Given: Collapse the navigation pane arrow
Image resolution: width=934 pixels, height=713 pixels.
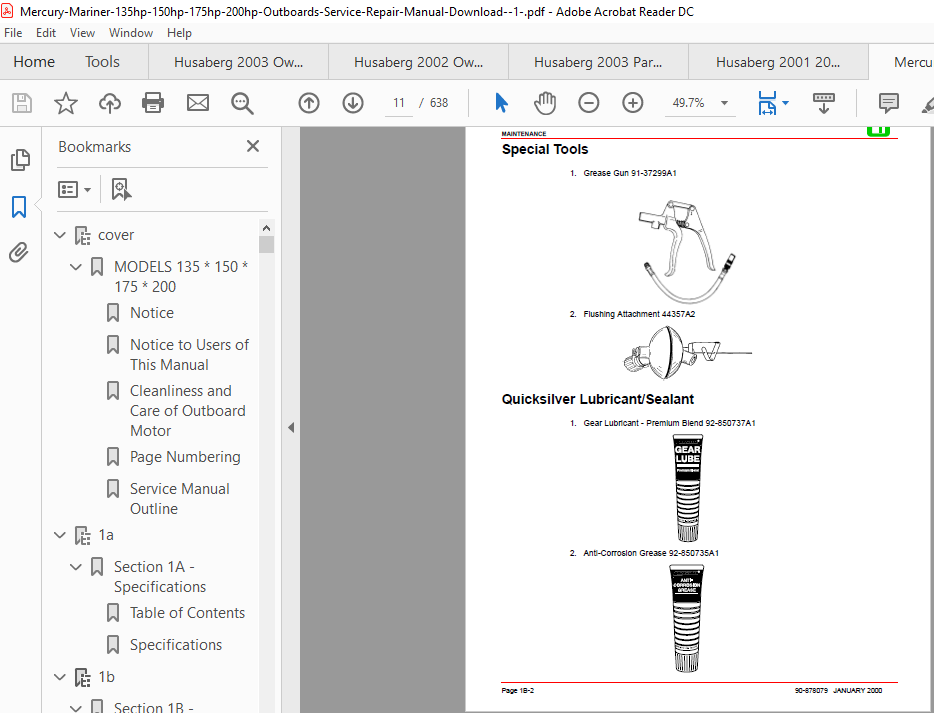Looking at the screenshot, I should pyautogui.click(x=291, y=427).
